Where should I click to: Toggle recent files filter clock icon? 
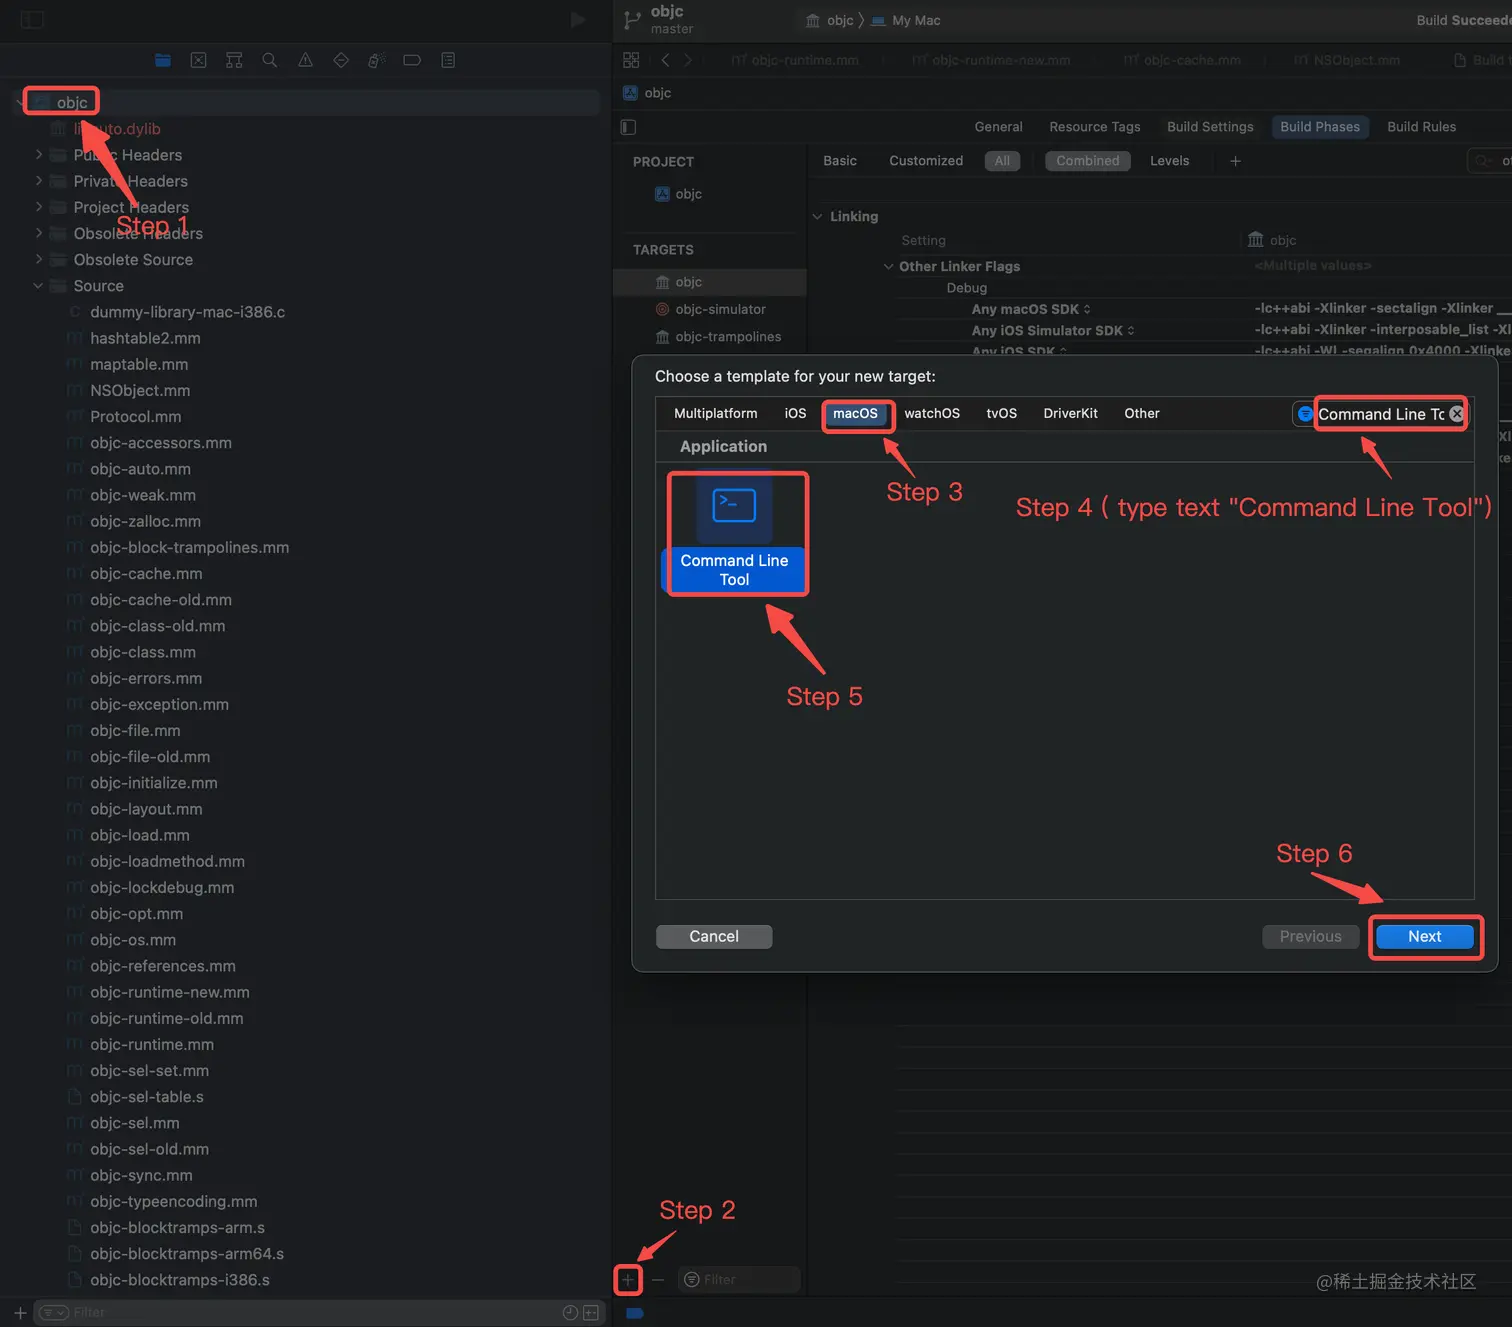click(570, 1313)
